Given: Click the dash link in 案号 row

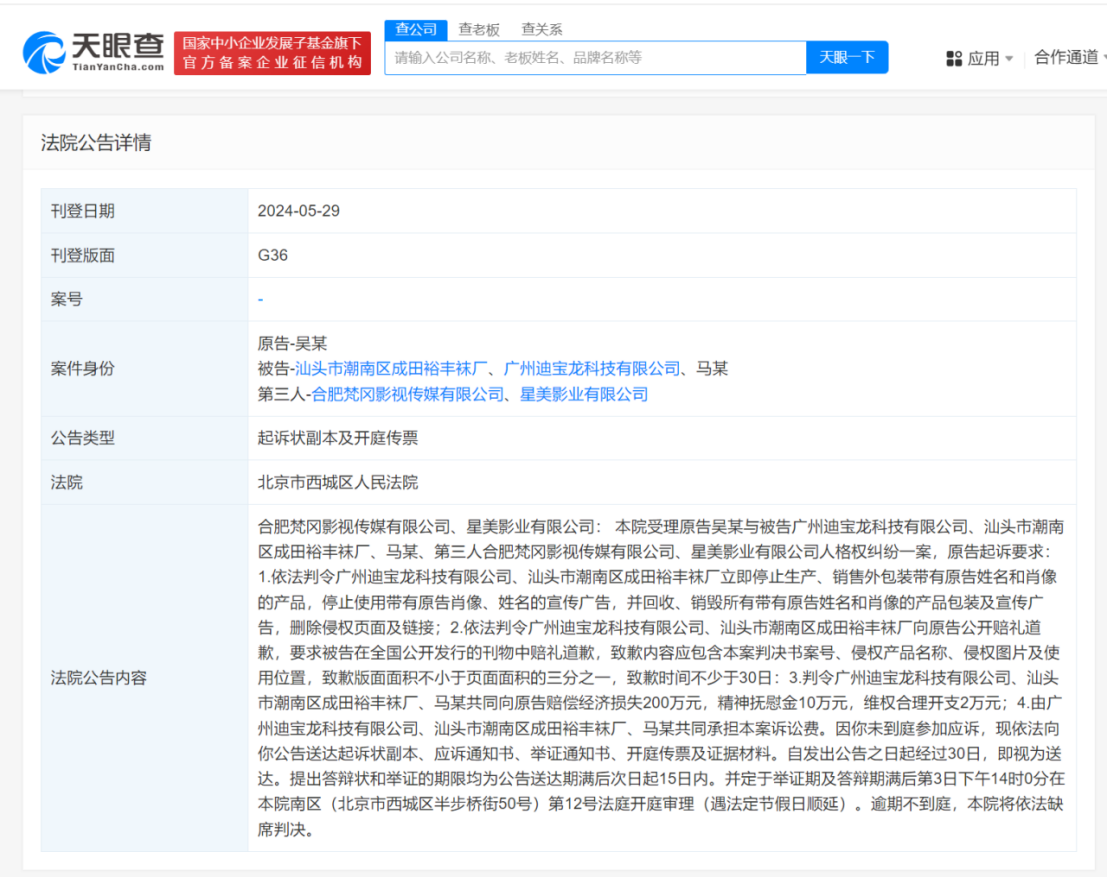Looking at the screenshot, I should point(259,298).
